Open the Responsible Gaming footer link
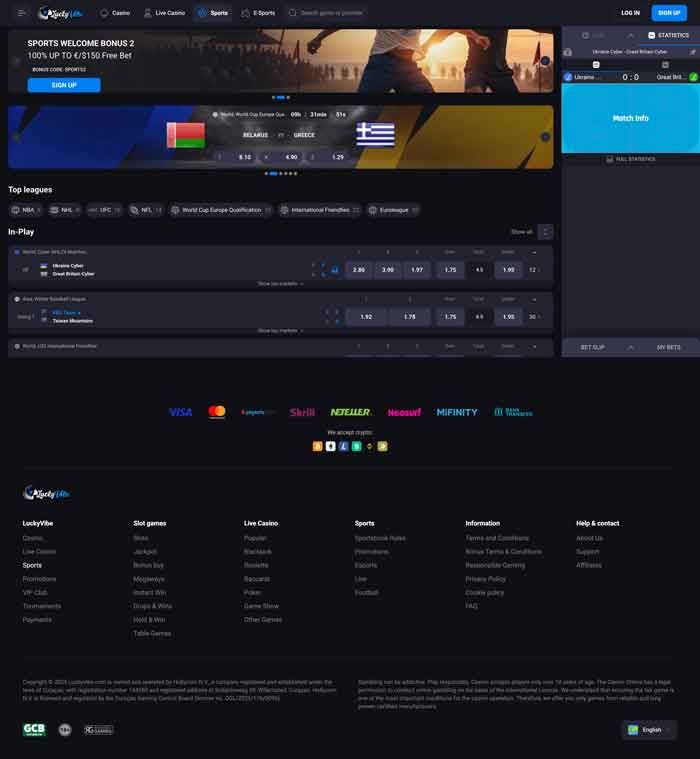700x759 pixels. tap(494, 565)
